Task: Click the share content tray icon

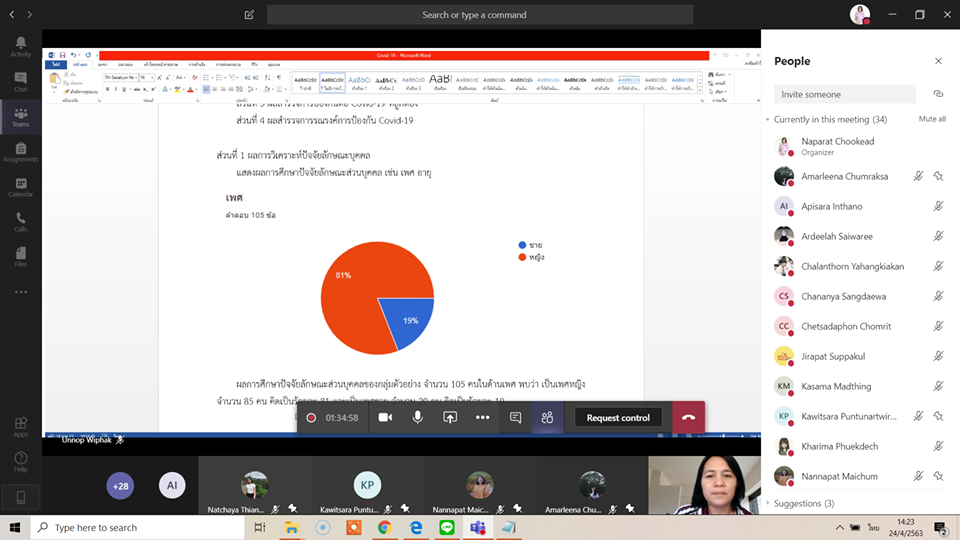Action: [x=450, y=418]
